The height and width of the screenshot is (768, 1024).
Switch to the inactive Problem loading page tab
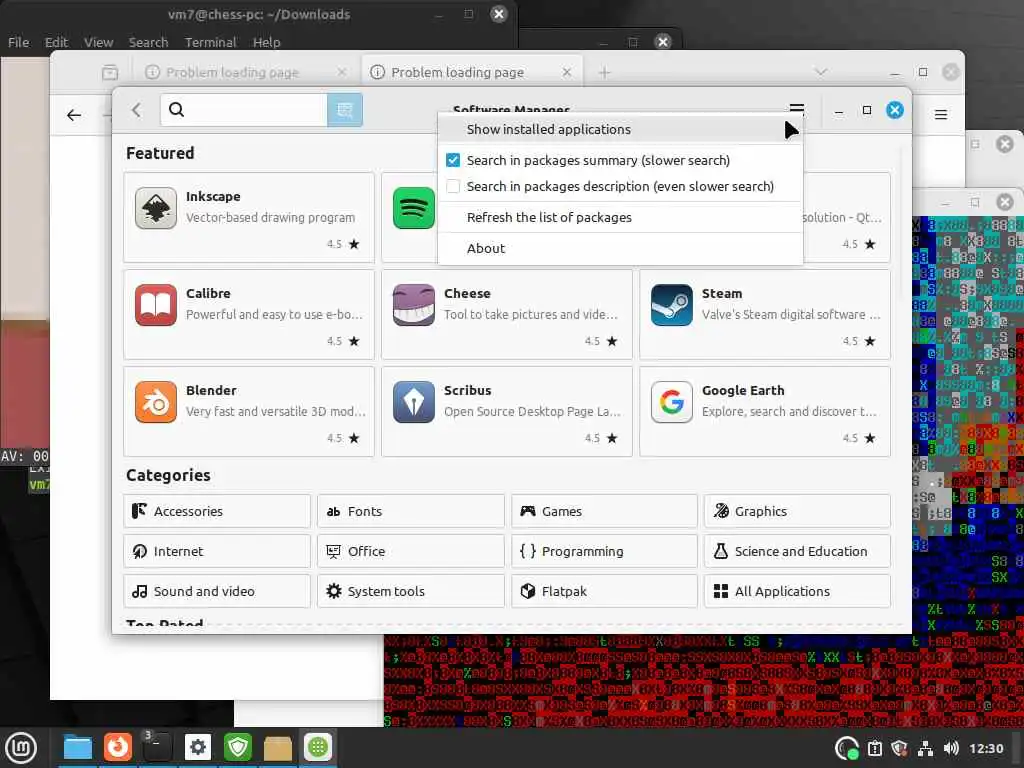click(x=244, y=72)
